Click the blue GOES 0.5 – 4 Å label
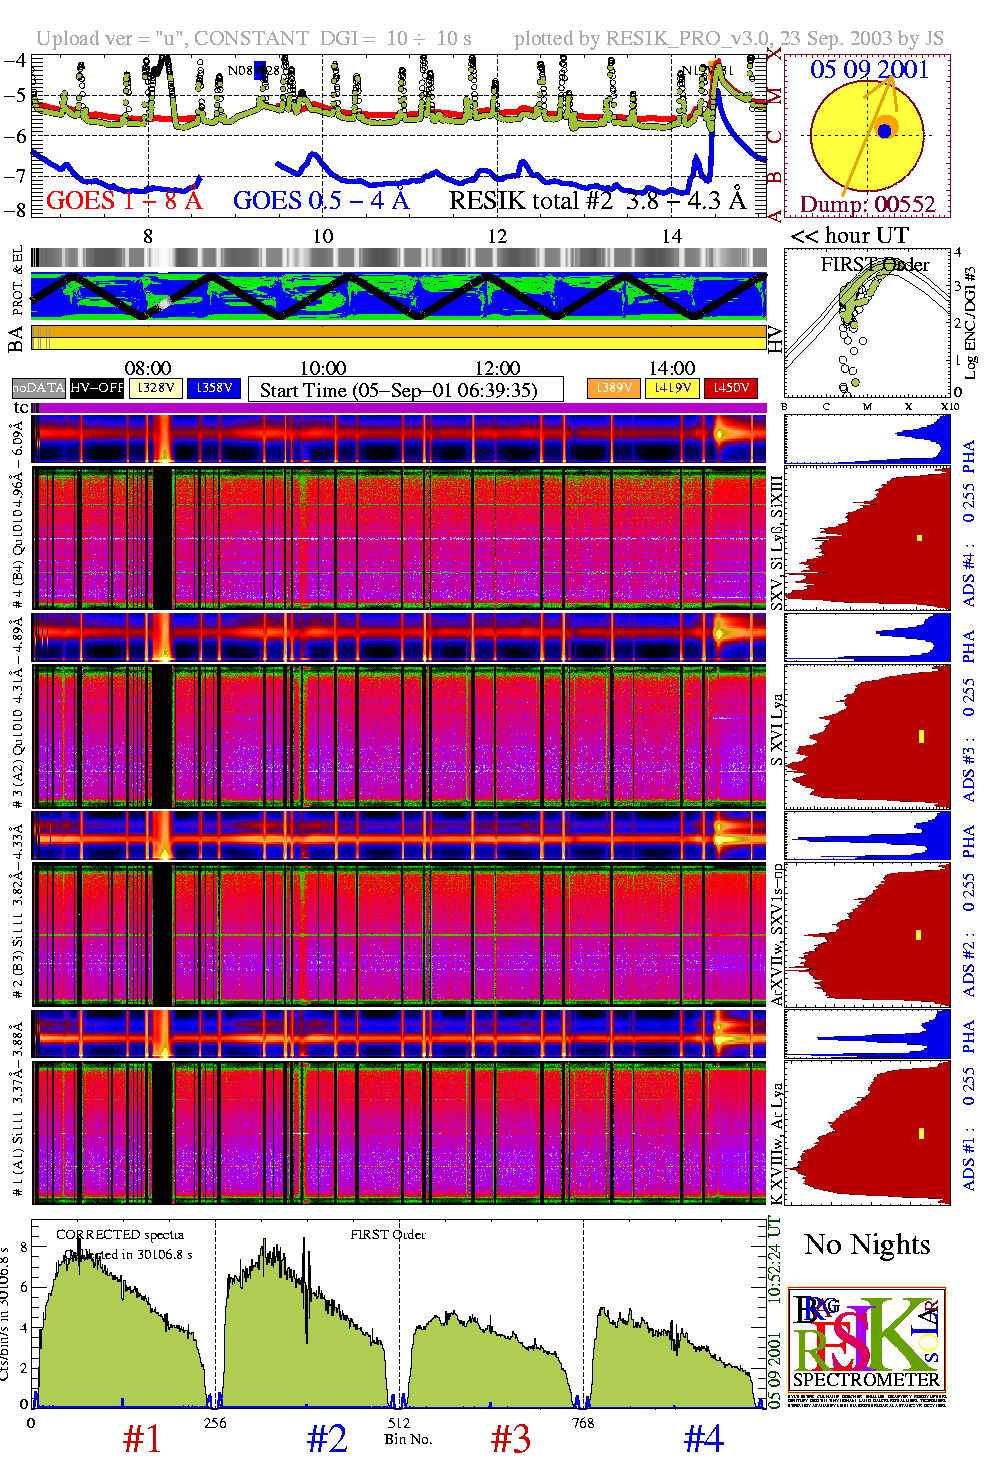 click(x=321, y=201)
